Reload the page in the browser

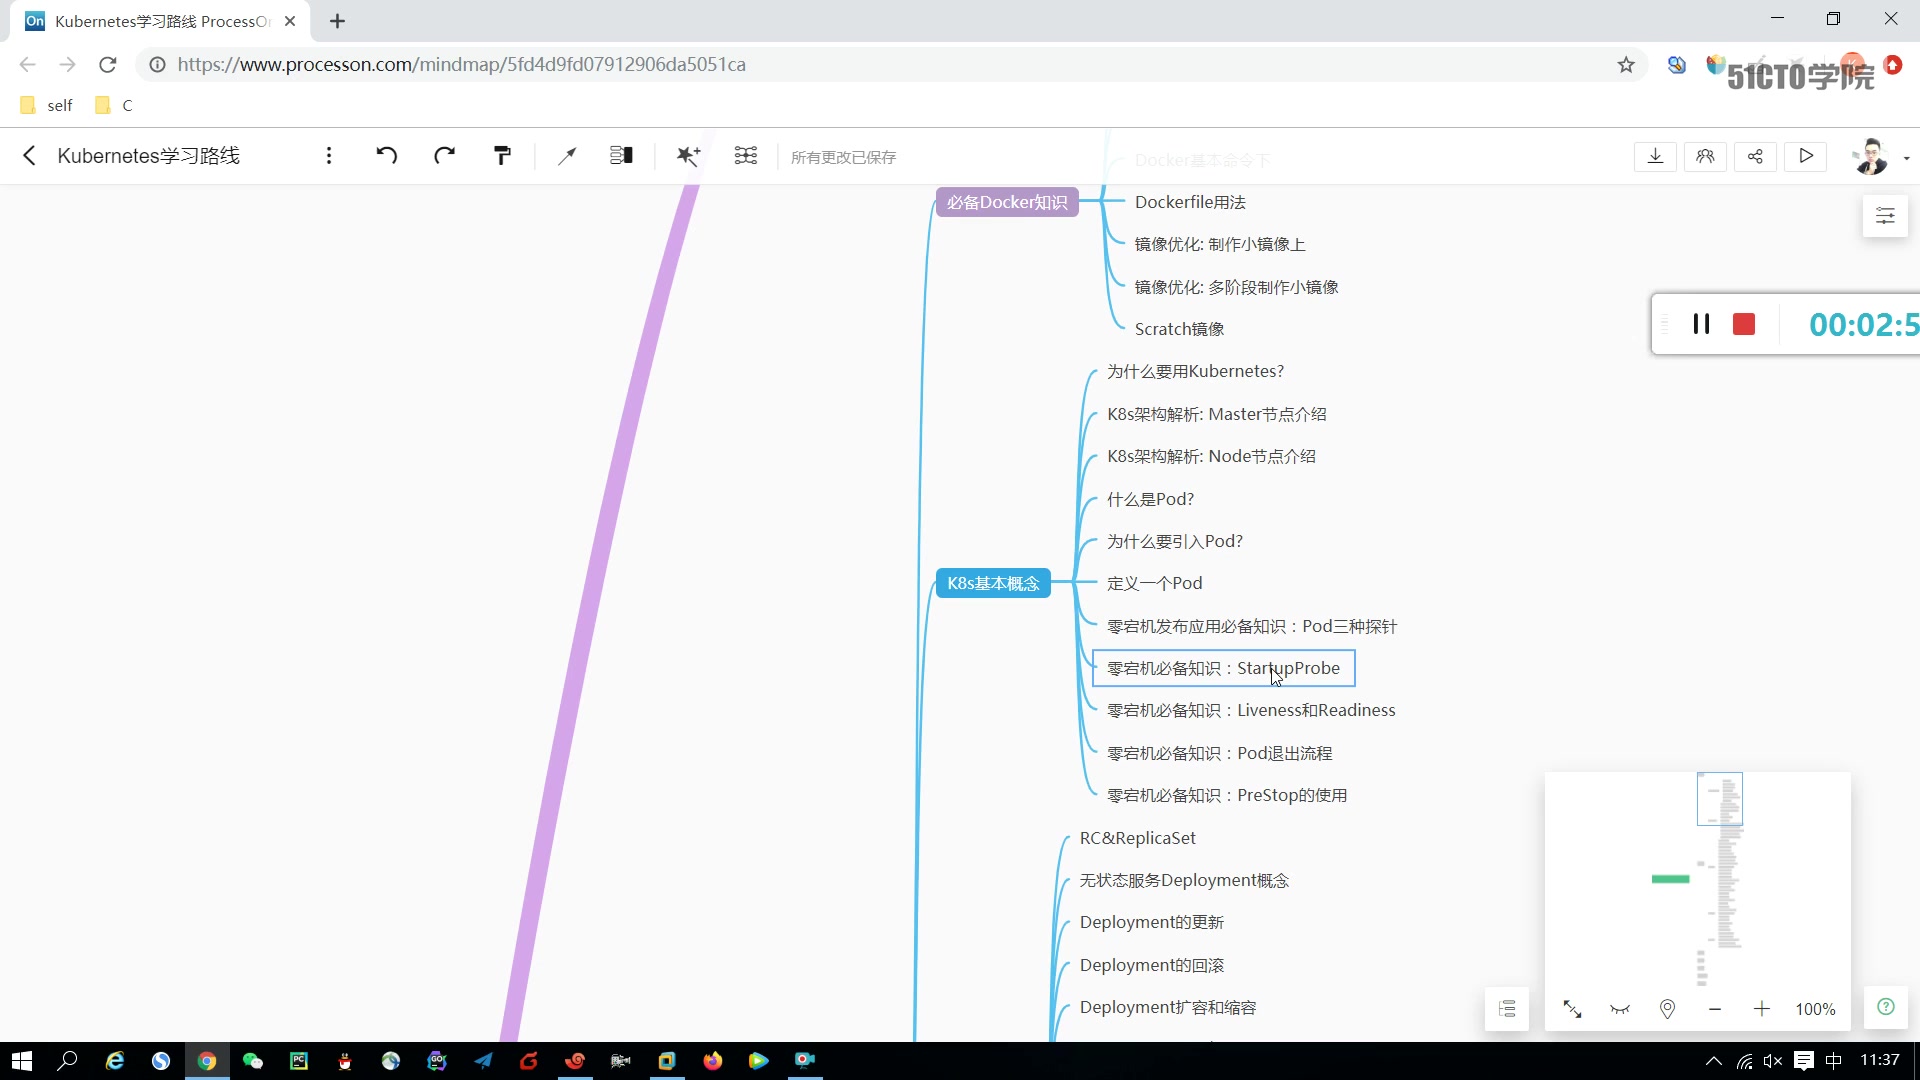pyautogui.click(x=108, y=64)
